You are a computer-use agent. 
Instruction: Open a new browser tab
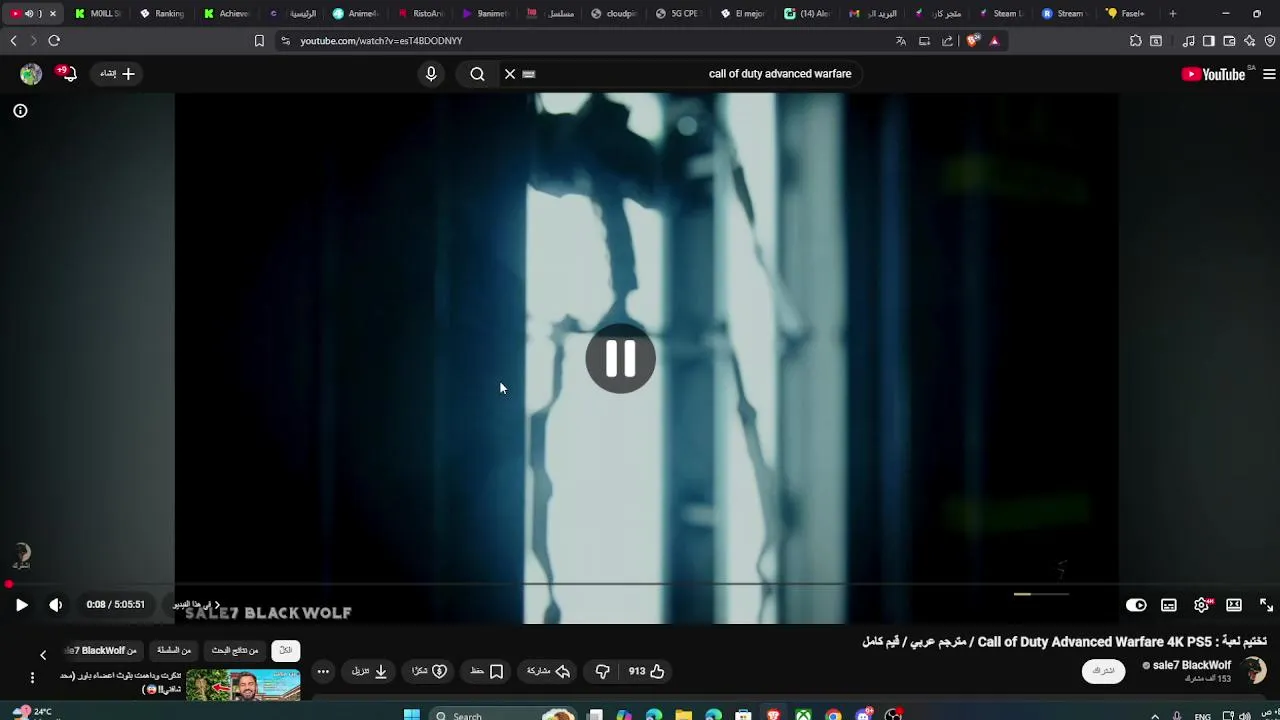1173,14
